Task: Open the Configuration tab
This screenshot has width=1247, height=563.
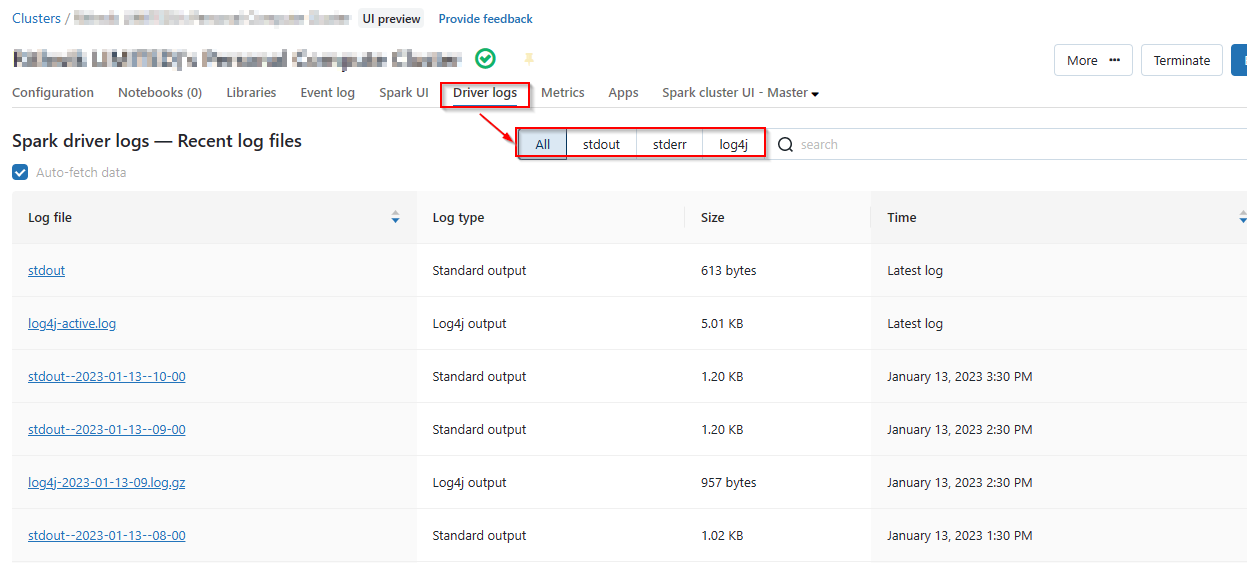Action: click(53, 92)
